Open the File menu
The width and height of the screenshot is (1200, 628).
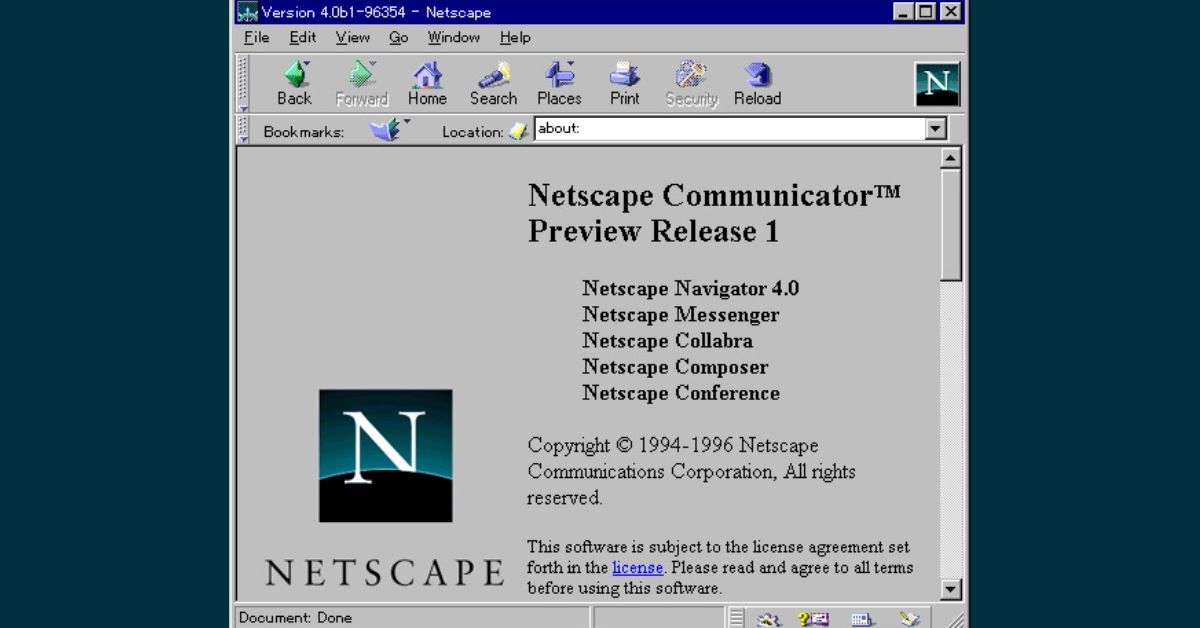click(257, 37)
